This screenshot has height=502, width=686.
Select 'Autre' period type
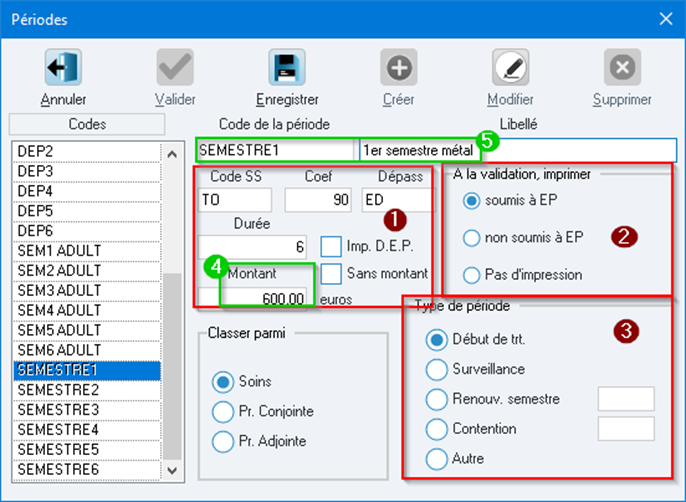436,459
